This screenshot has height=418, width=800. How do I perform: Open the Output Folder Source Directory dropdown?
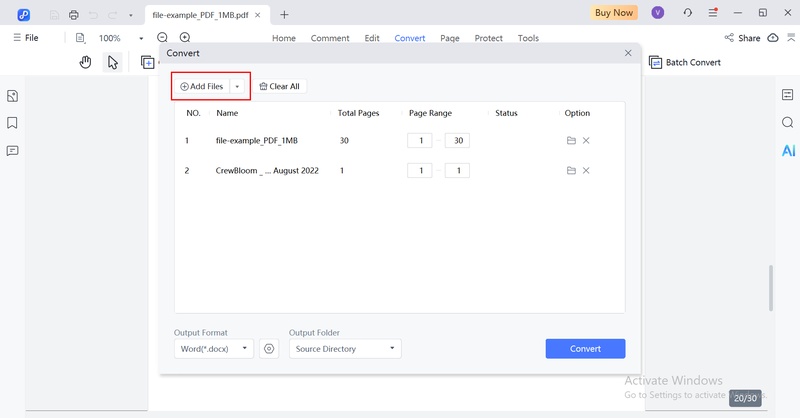coord(345,349)
